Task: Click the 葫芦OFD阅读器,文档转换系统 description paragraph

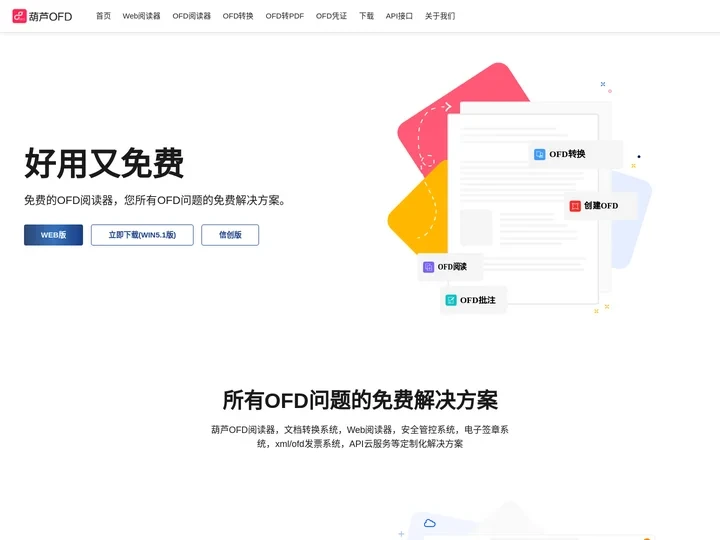Action: pyautogui.click(x=360, y=437)
